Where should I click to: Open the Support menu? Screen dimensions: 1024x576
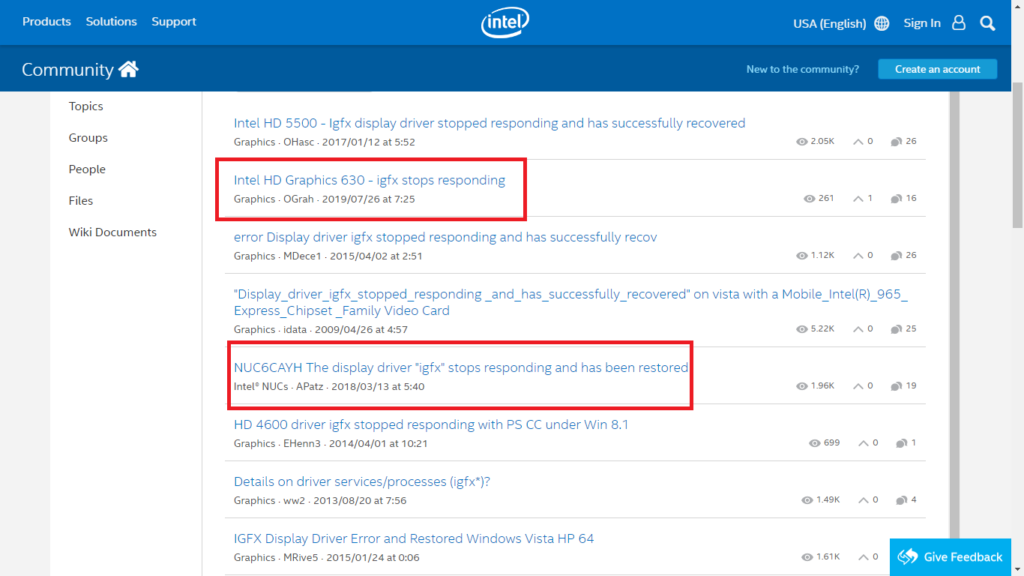pyautogui.click(x=174, y=22)
